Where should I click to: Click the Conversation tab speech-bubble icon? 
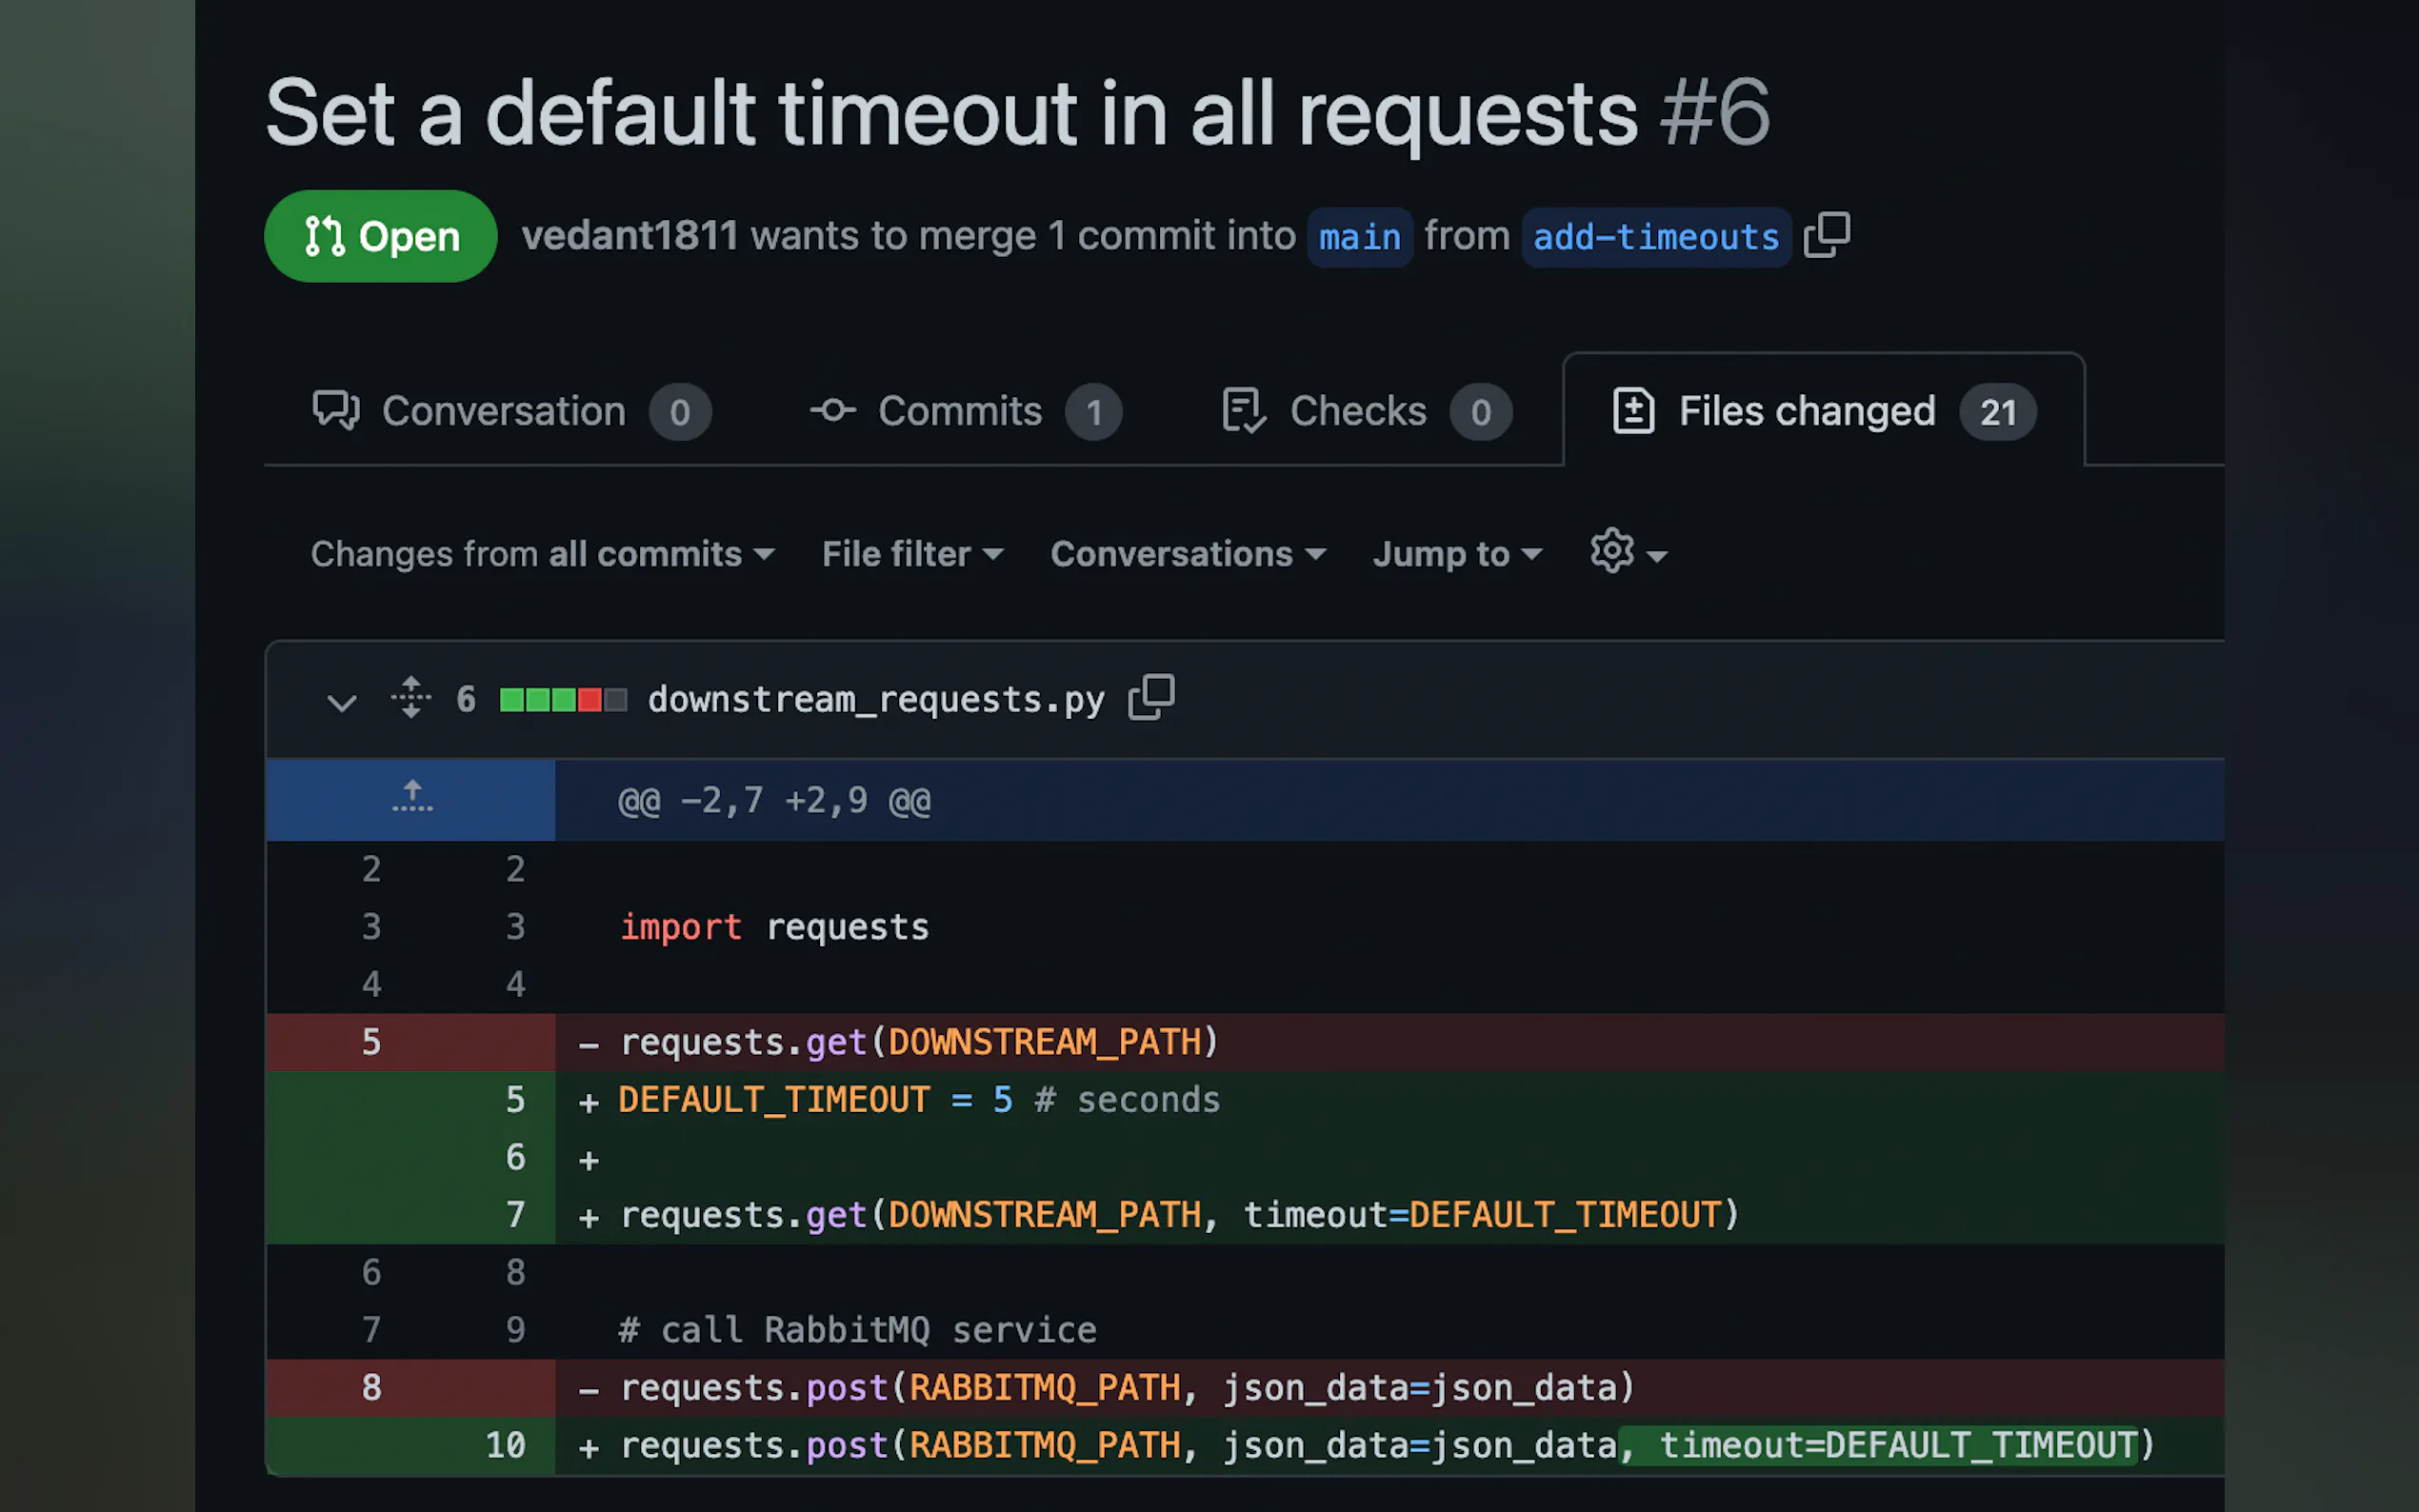click(336, 410)
